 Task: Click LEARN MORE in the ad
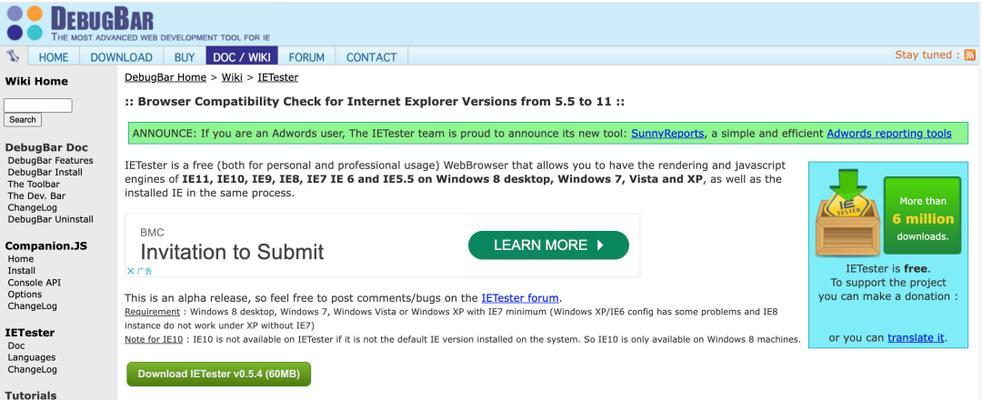point(548,245)
